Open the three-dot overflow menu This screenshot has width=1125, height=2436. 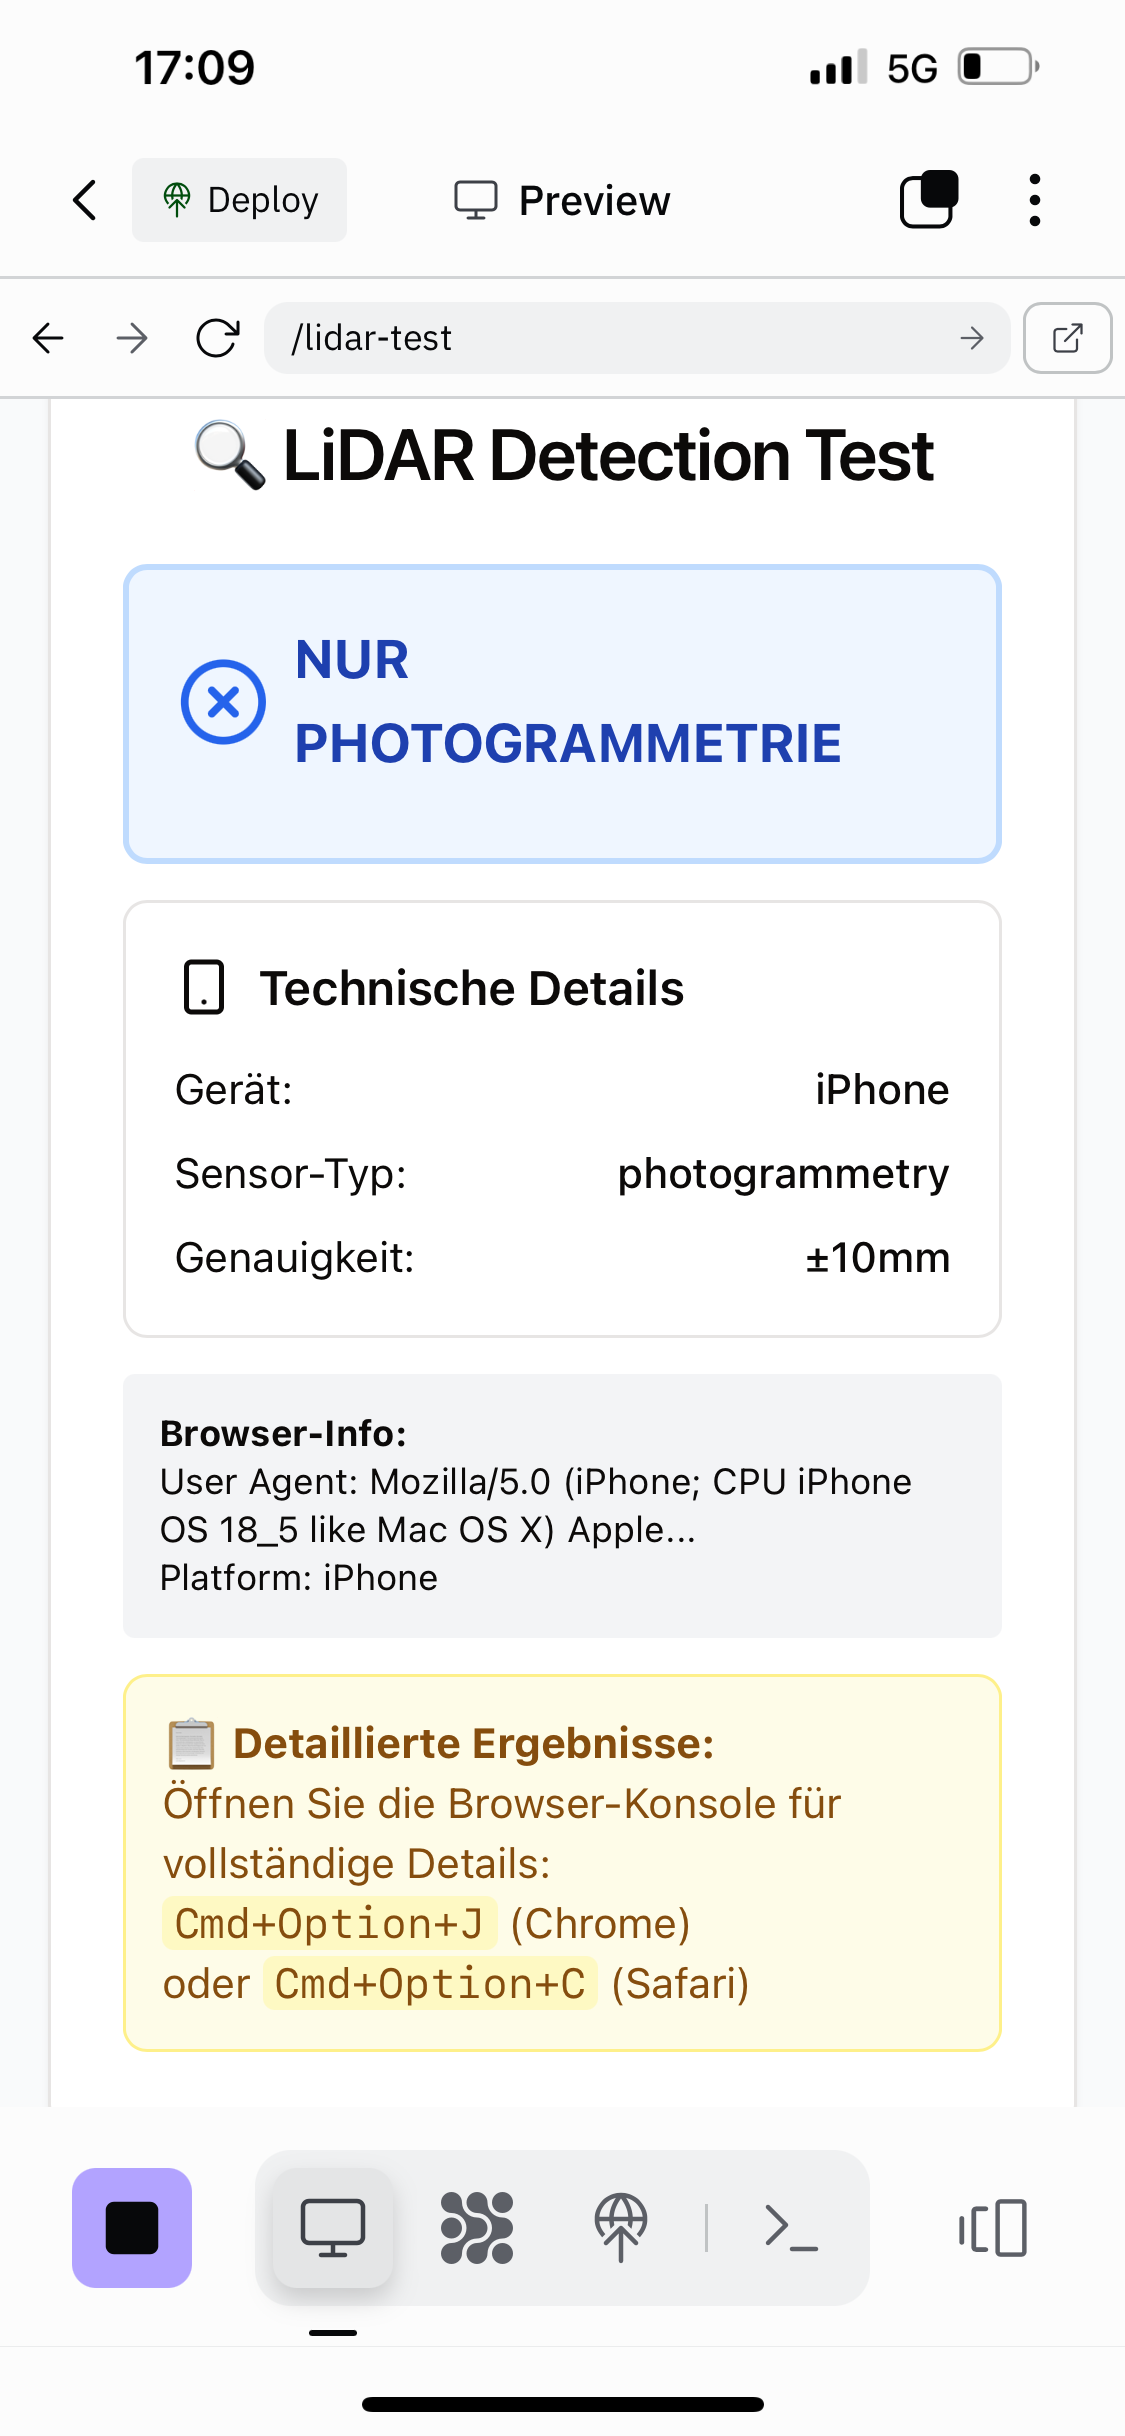1034,200
